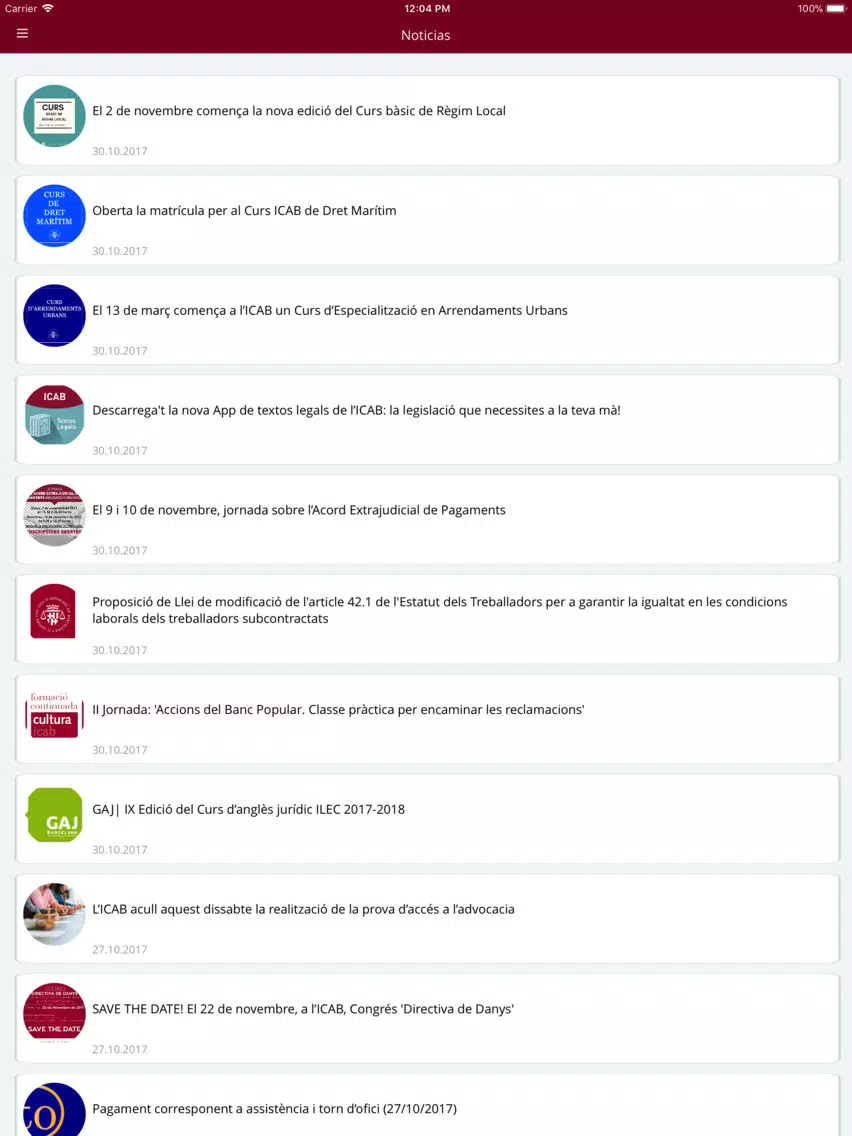Screen dimensions: 852x1136
Task: Open the App de textos legals news headline
Action: (x=356, y=410)
